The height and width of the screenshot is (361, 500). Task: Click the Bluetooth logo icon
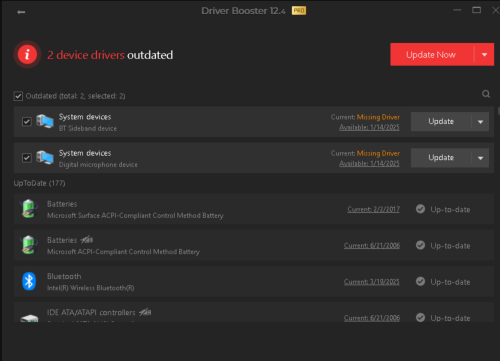coord(29,281)
